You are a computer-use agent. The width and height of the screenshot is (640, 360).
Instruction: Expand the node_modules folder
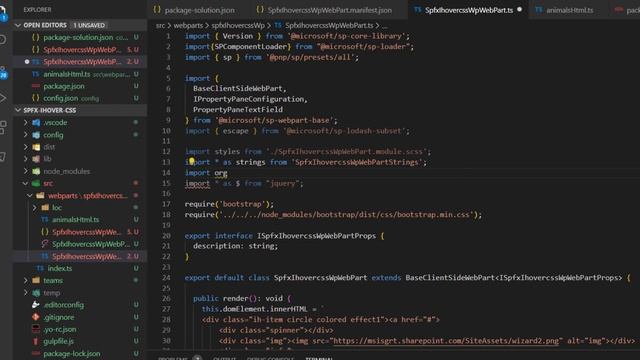(26, 171)
